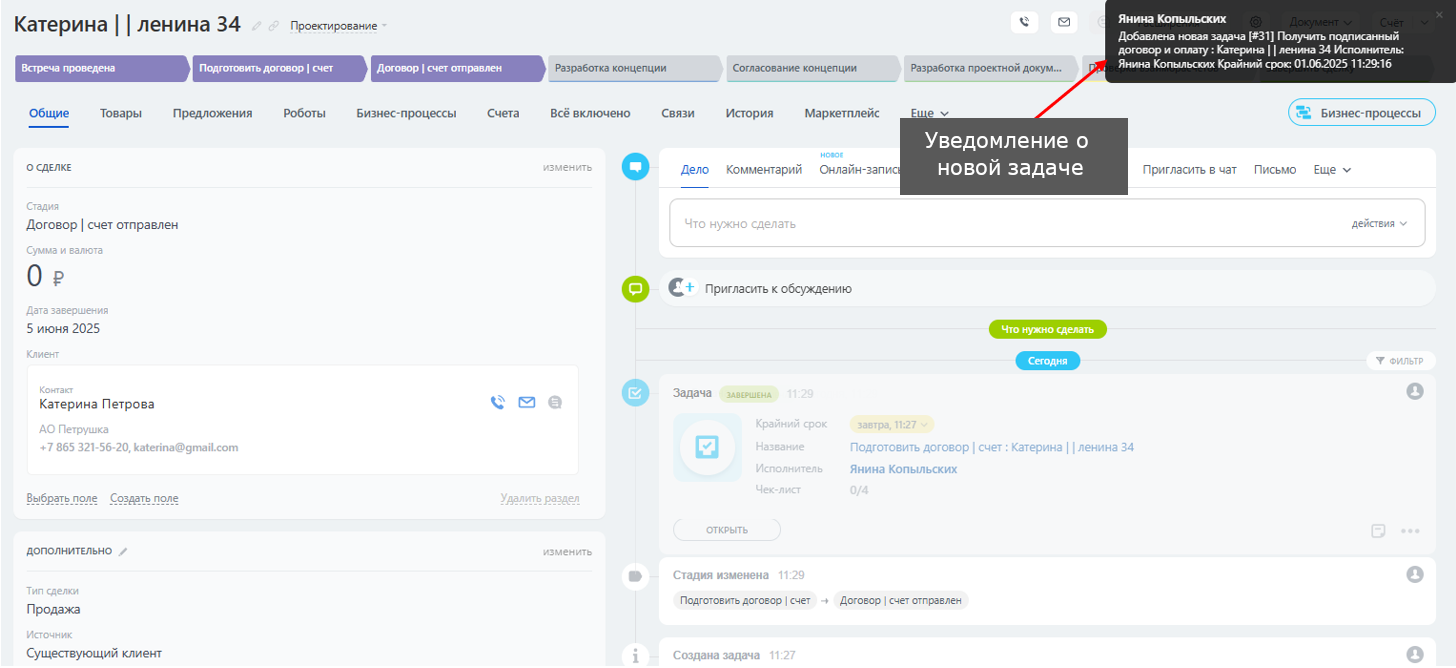
Task: Call Катерина Петрова from contact card
Action: pos(498,403)
